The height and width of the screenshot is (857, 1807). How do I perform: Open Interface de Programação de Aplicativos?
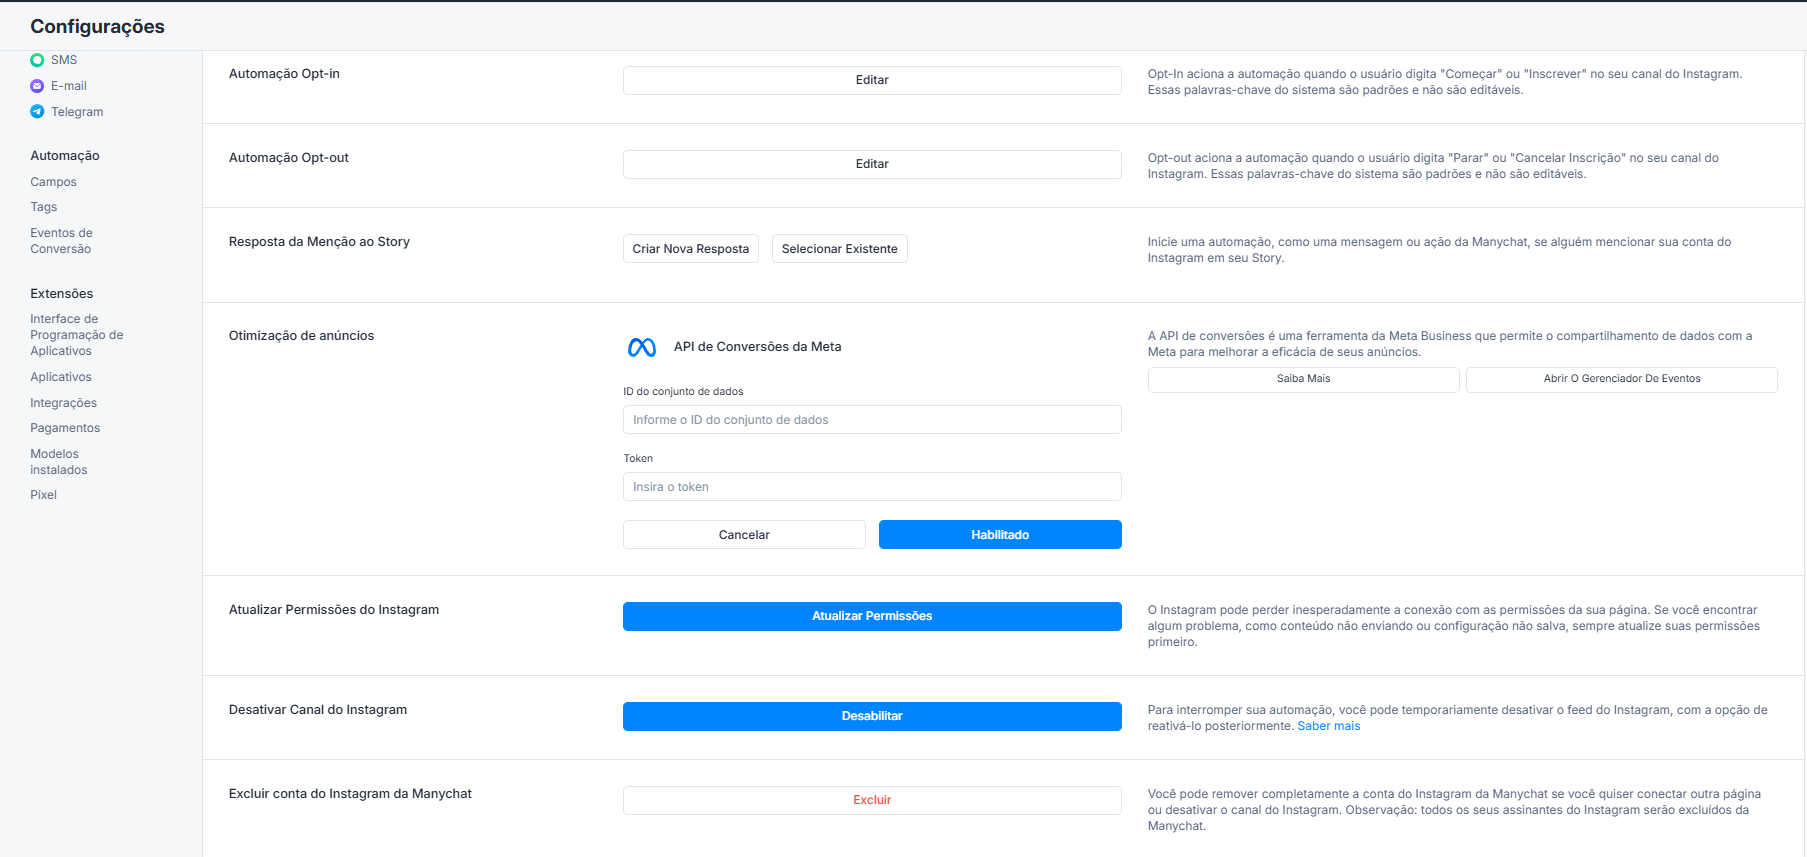[77, 335]
